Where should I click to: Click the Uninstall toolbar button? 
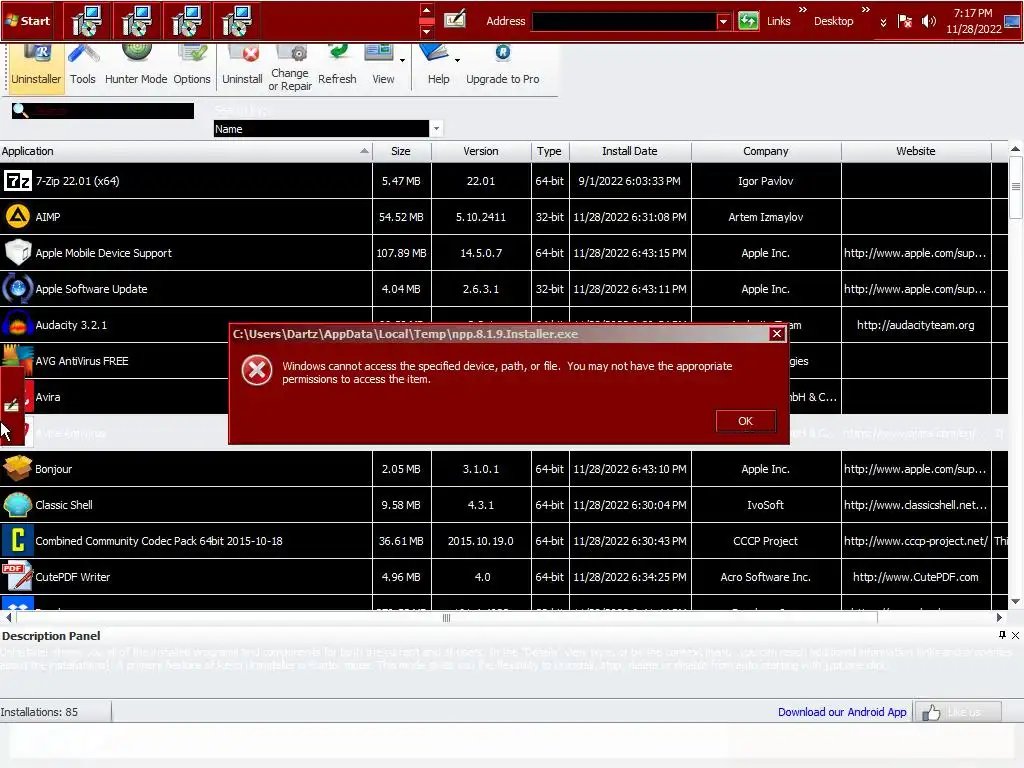tap(242, 65)
